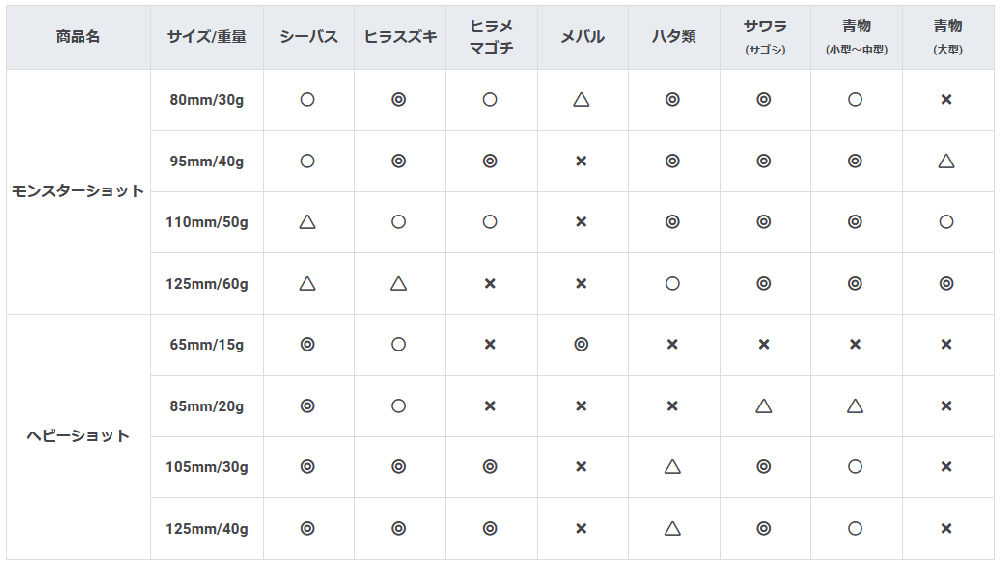Click the triangle for サワラ at 85mm/20g
Image resolution: width=1000 pixels, height=568 pixels.
(764, 405)
